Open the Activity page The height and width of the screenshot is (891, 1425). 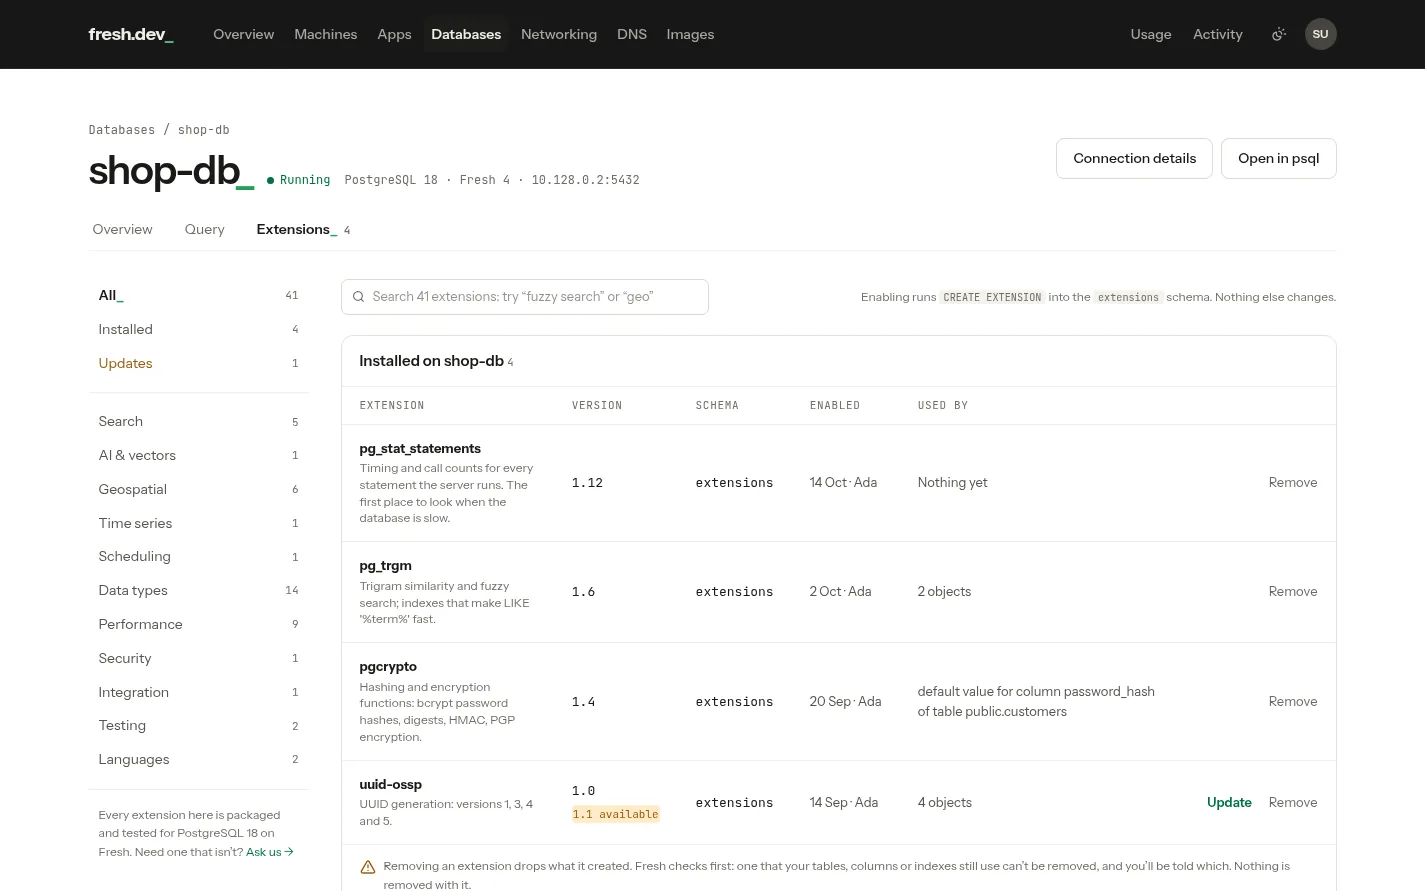pos(1218,34)
